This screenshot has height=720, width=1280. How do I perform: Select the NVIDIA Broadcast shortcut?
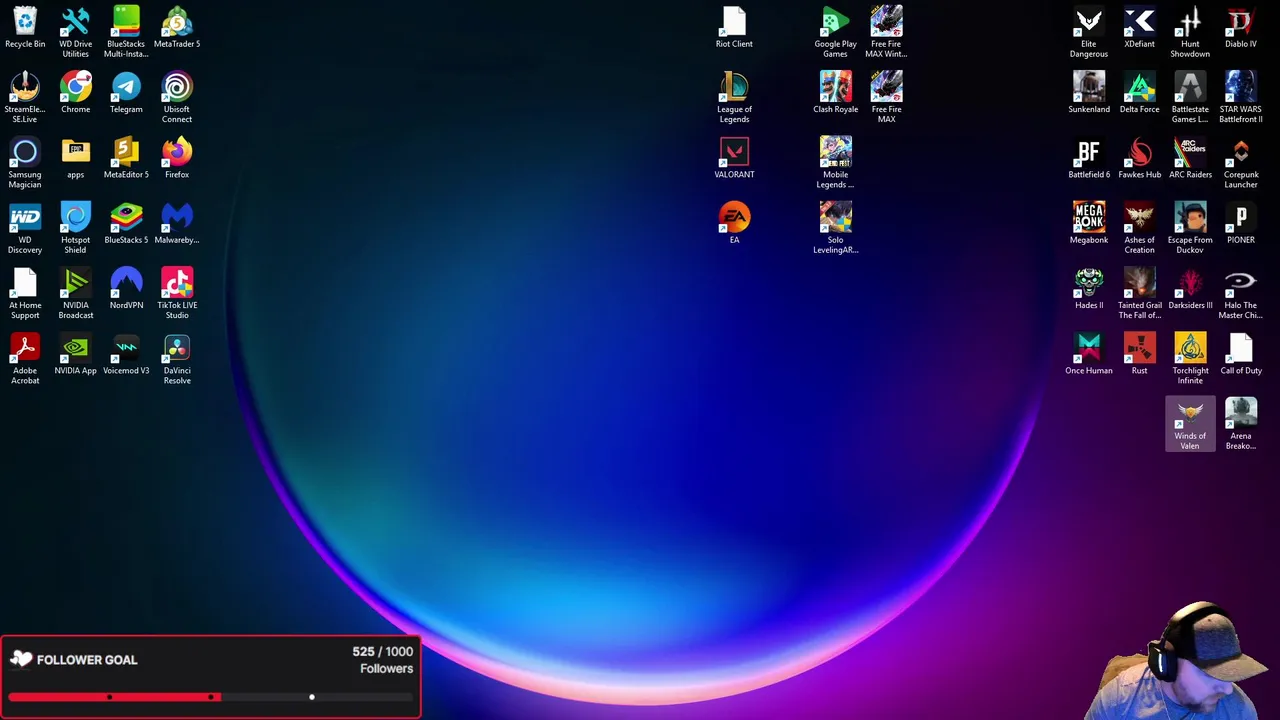[76, 282]
